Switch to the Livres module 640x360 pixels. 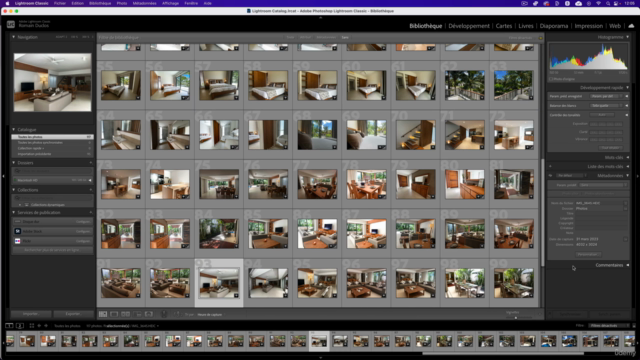click(526, 26)
